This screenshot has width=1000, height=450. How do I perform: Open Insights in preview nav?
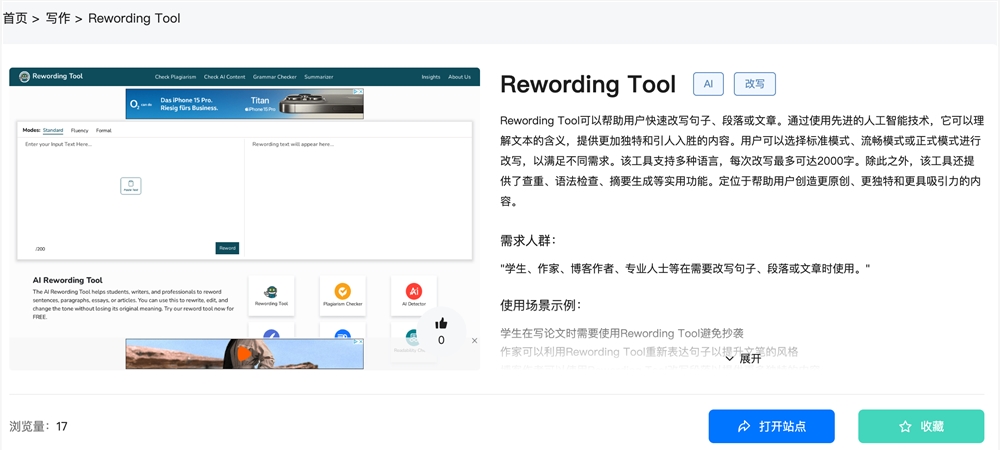coord(431,77)
